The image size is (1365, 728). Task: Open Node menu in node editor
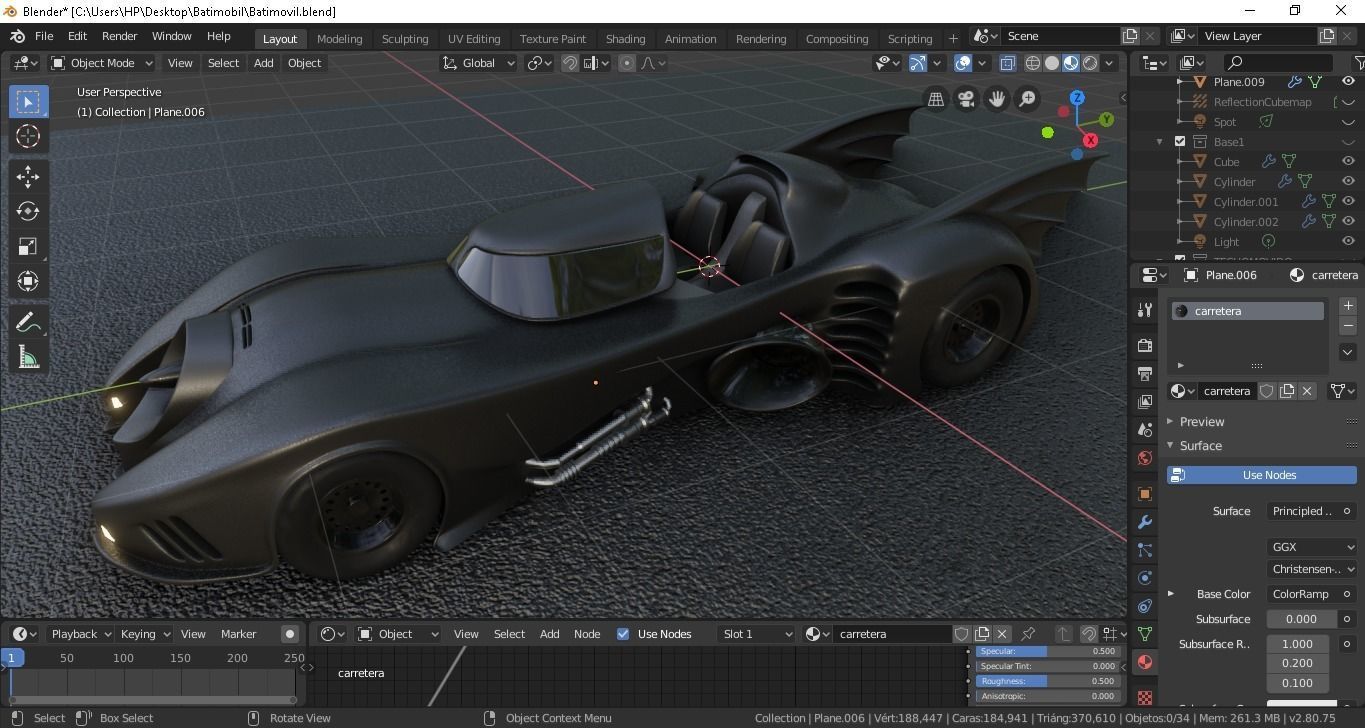point(587,634)
